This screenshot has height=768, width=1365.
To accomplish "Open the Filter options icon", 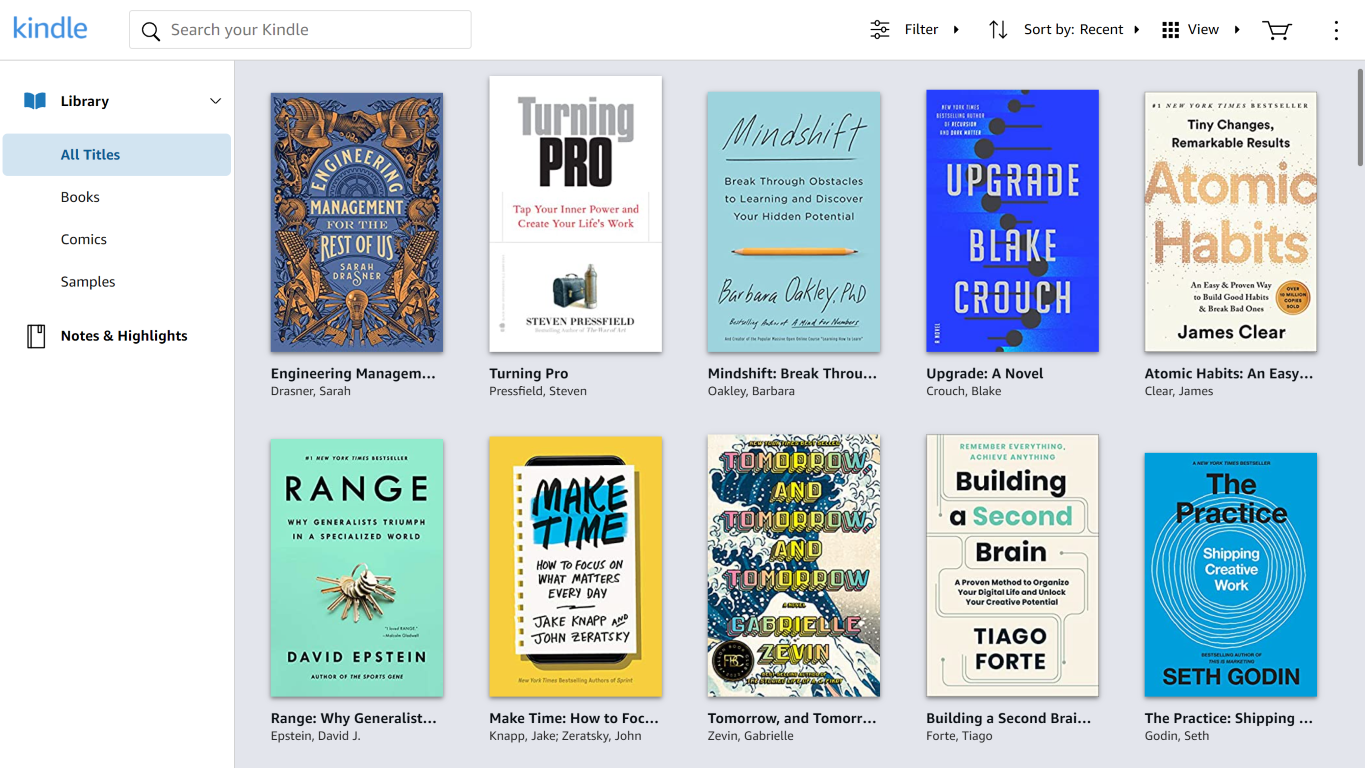I will click(x=879, y=29).
